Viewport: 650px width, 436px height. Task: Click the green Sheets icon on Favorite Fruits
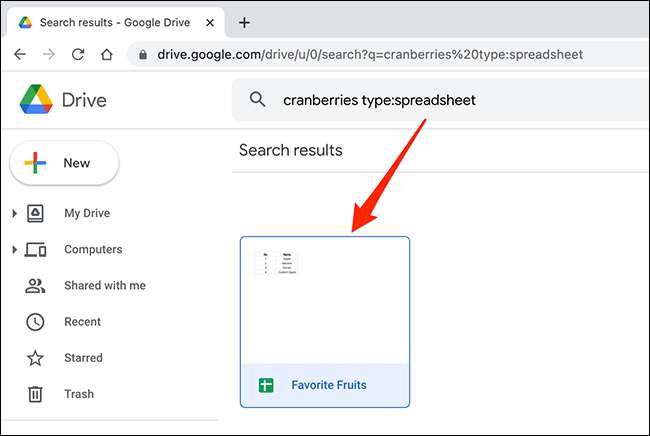(x=266, y=385)
